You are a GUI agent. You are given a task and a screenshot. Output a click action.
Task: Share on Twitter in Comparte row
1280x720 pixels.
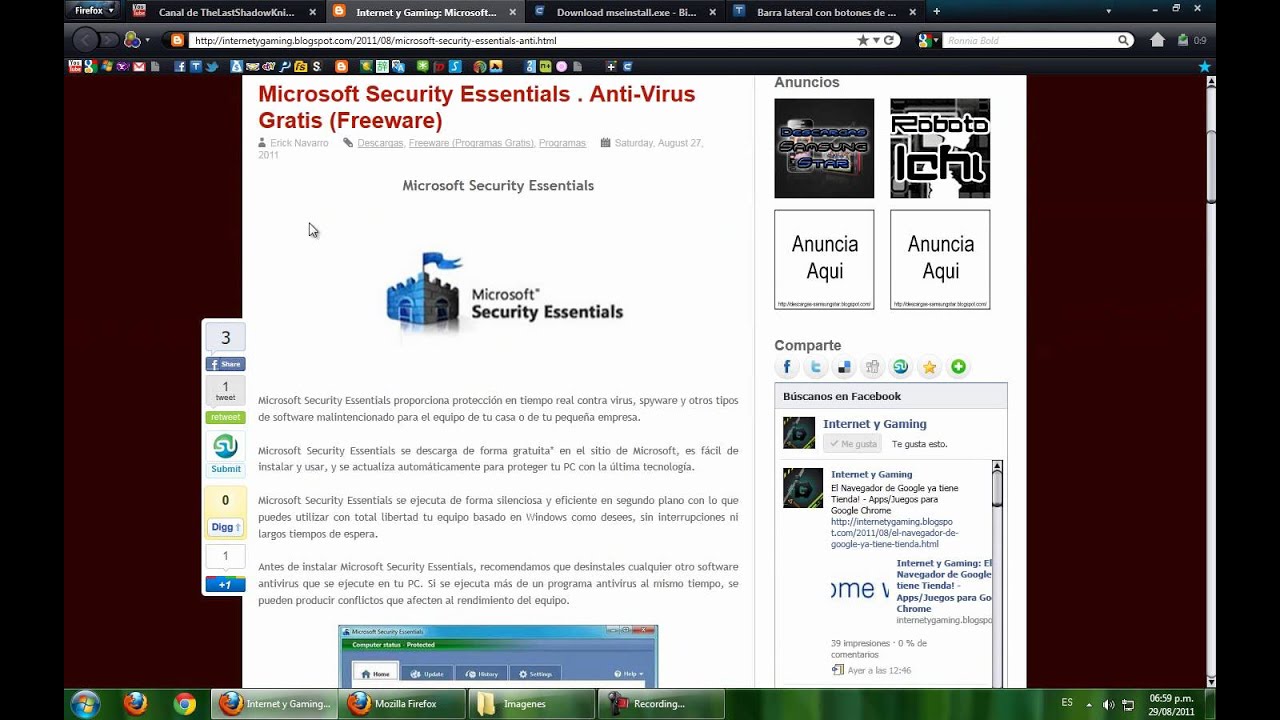click(x=816, y=367)
